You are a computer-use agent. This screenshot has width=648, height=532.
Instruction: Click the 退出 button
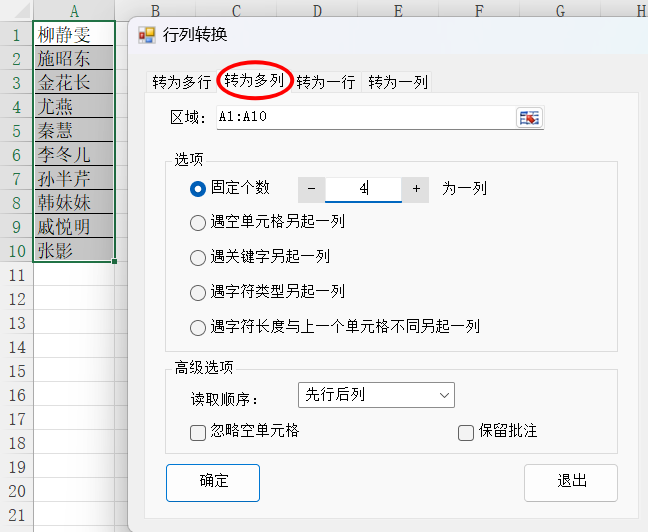click(x=571, y=483)
